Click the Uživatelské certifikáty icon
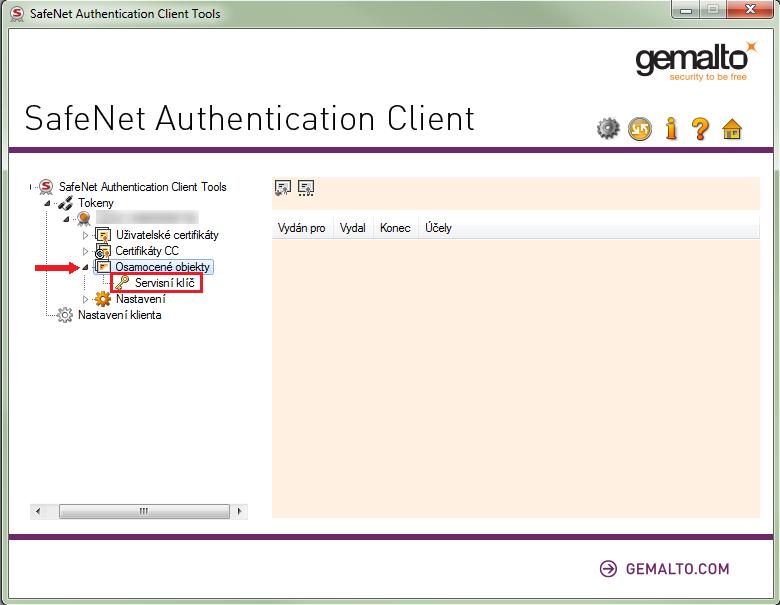The image size is (780, 605). tap(103, 234)
